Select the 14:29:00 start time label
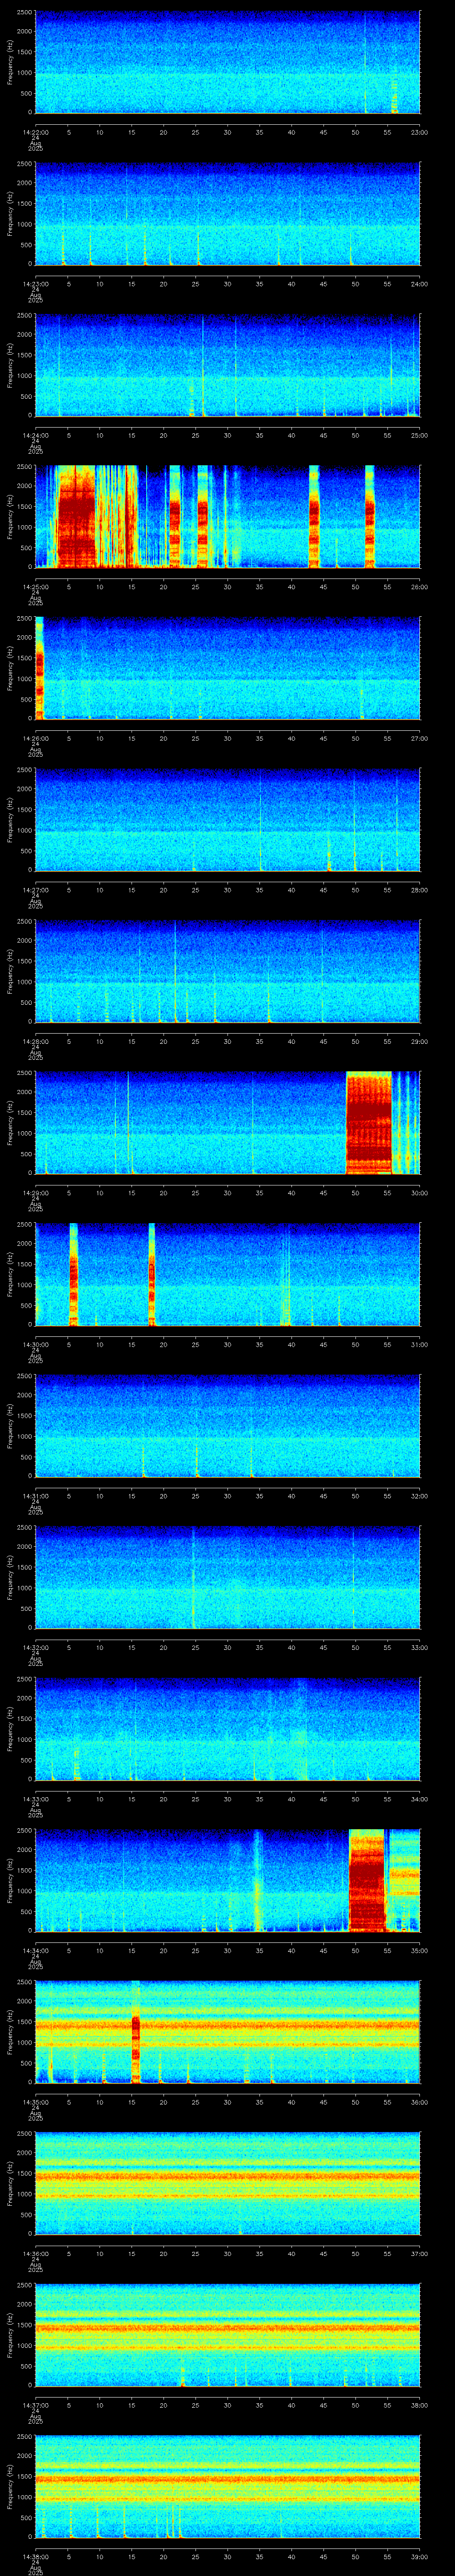Screen dimensions: 455x2576 click(35, 1193)
